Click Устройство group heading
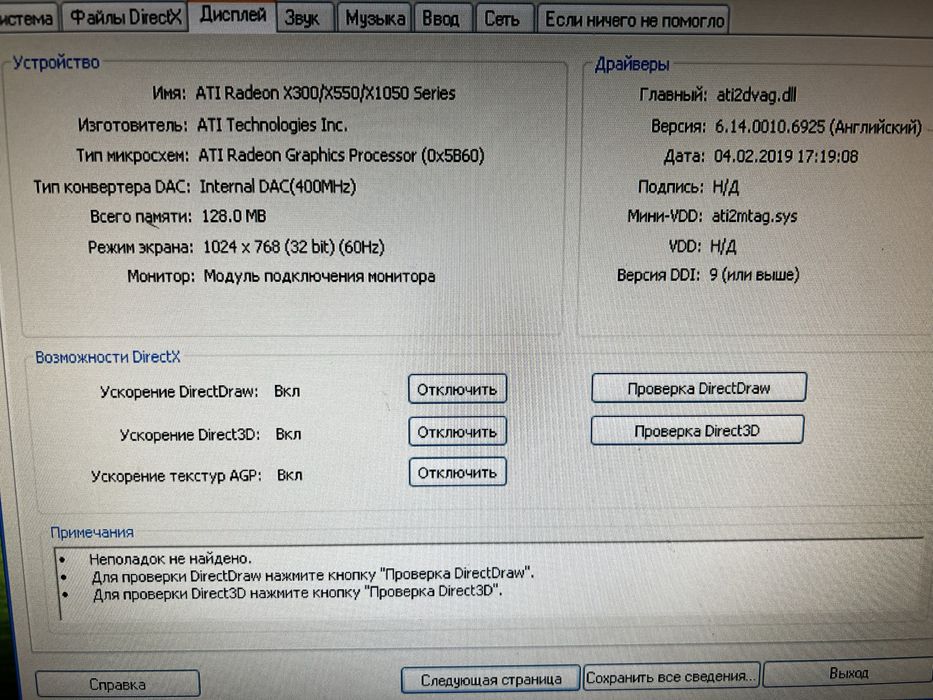The height and width of the screenshot is (700, 933). point(56,62)
